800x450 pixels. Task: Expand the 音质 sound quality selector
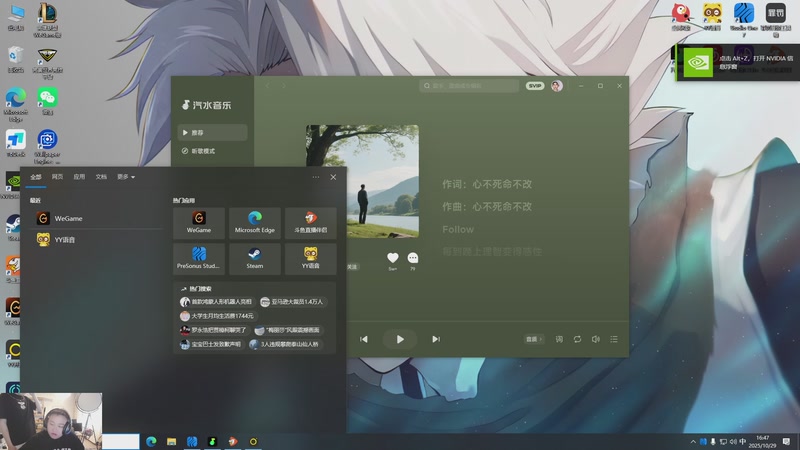click(534, 339)
